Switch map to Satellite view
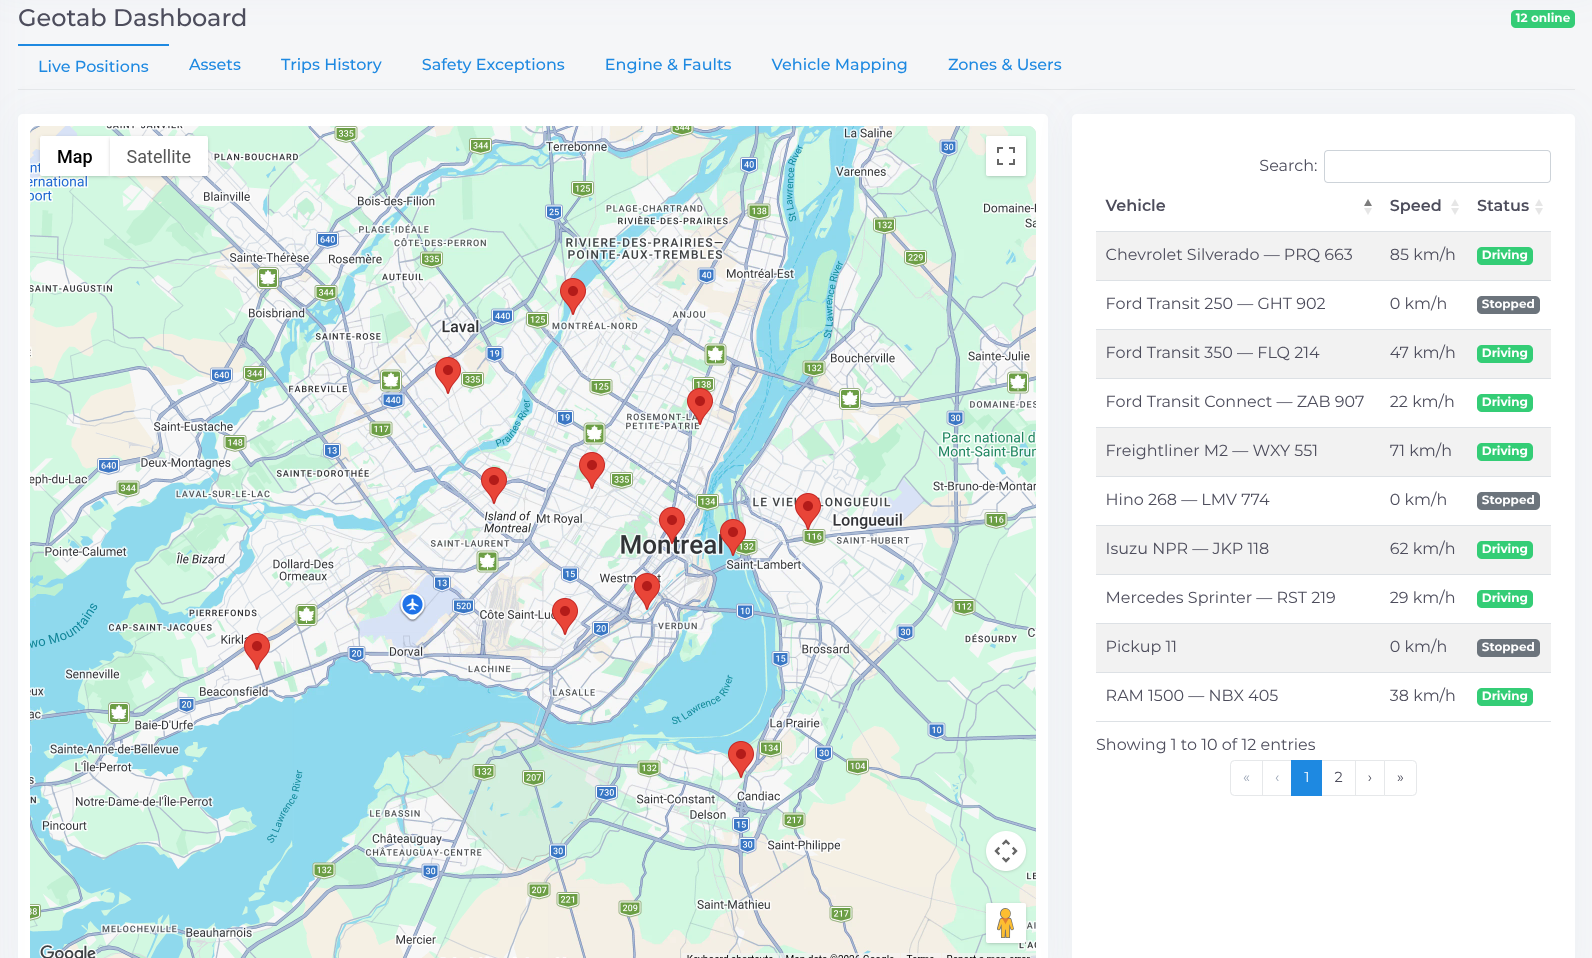The image size is (1592, 958). 158,156
